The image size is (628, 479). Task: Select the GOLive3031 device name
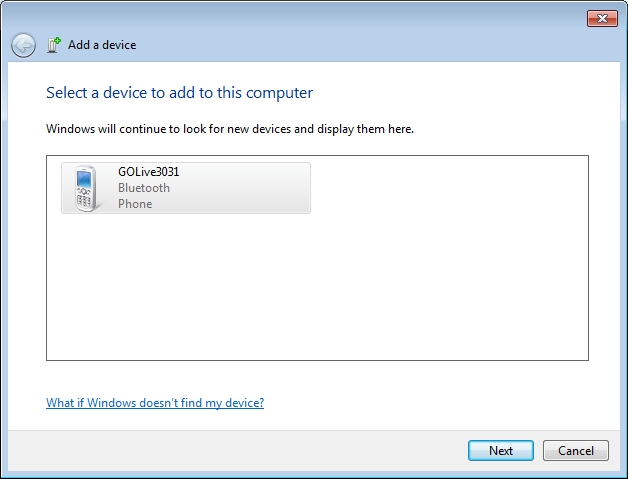click(x=149, y=172)
